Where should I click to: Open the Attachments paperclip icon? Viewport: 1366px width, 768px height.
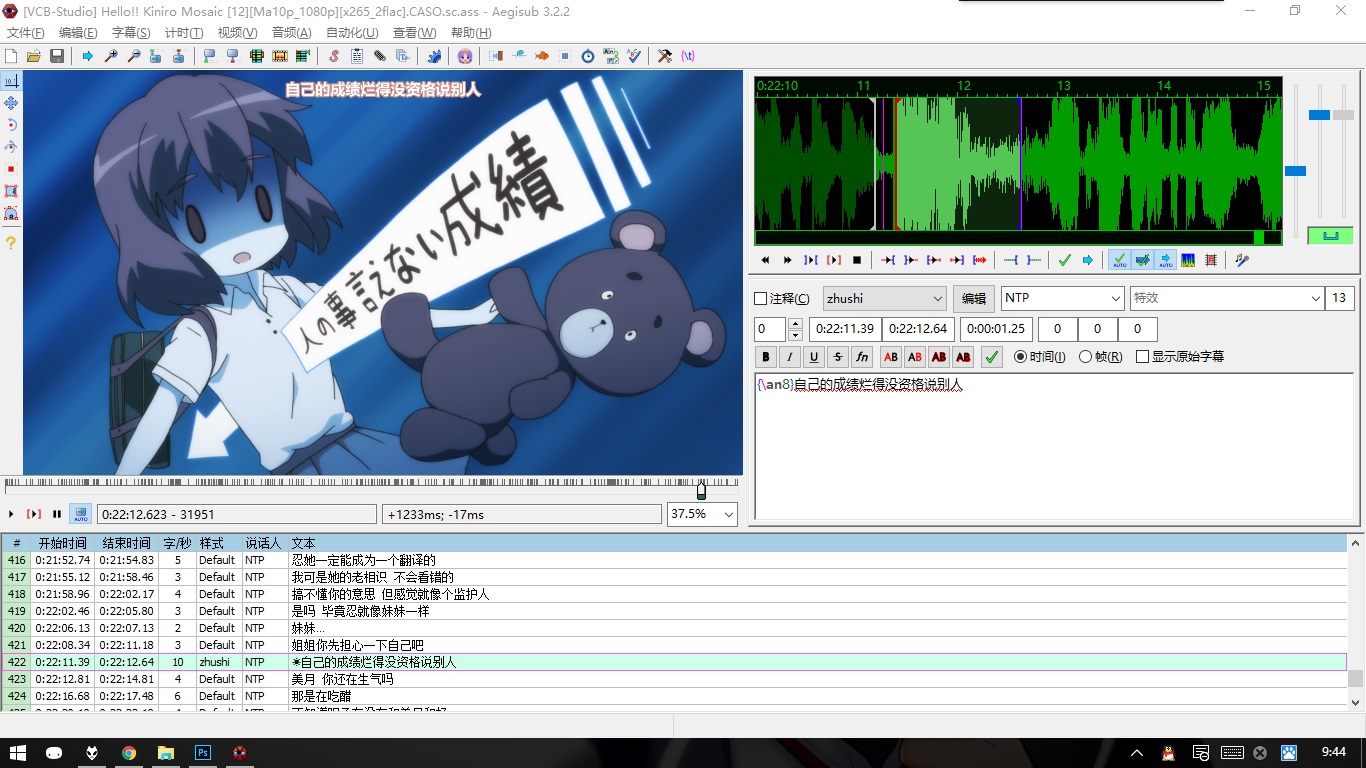pos(380,56)
